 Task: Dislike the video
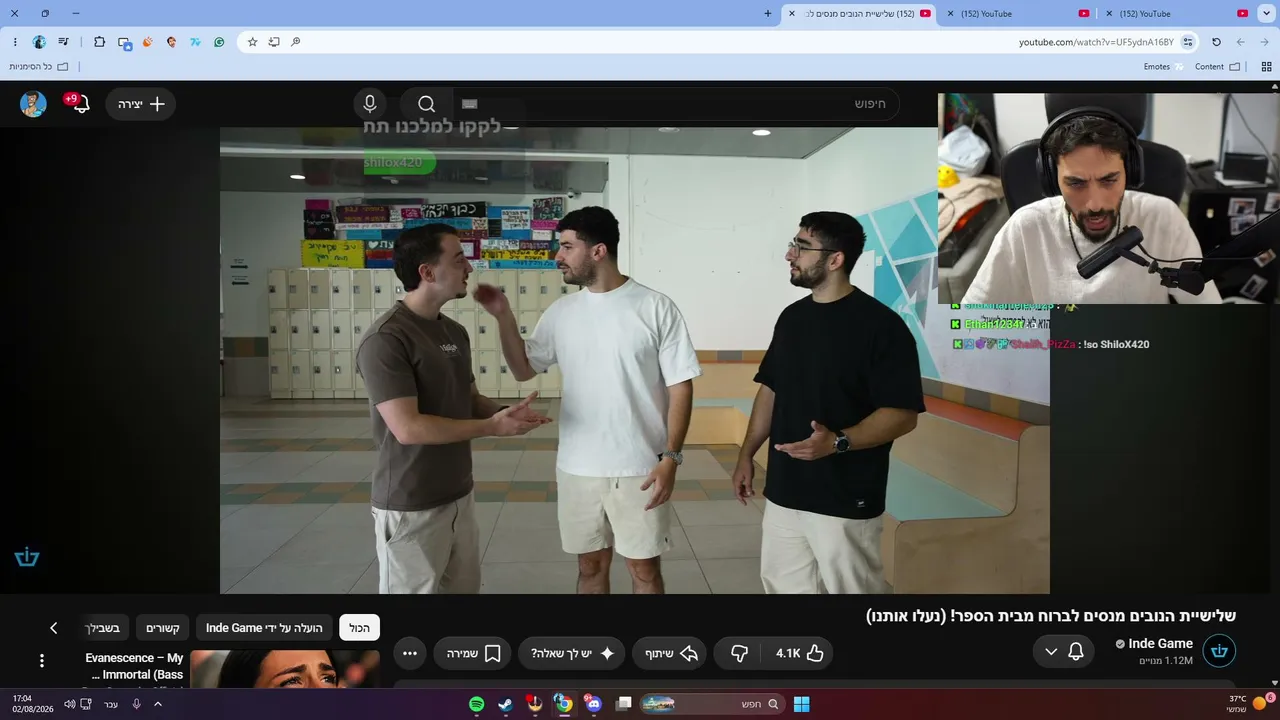point(740,653)
